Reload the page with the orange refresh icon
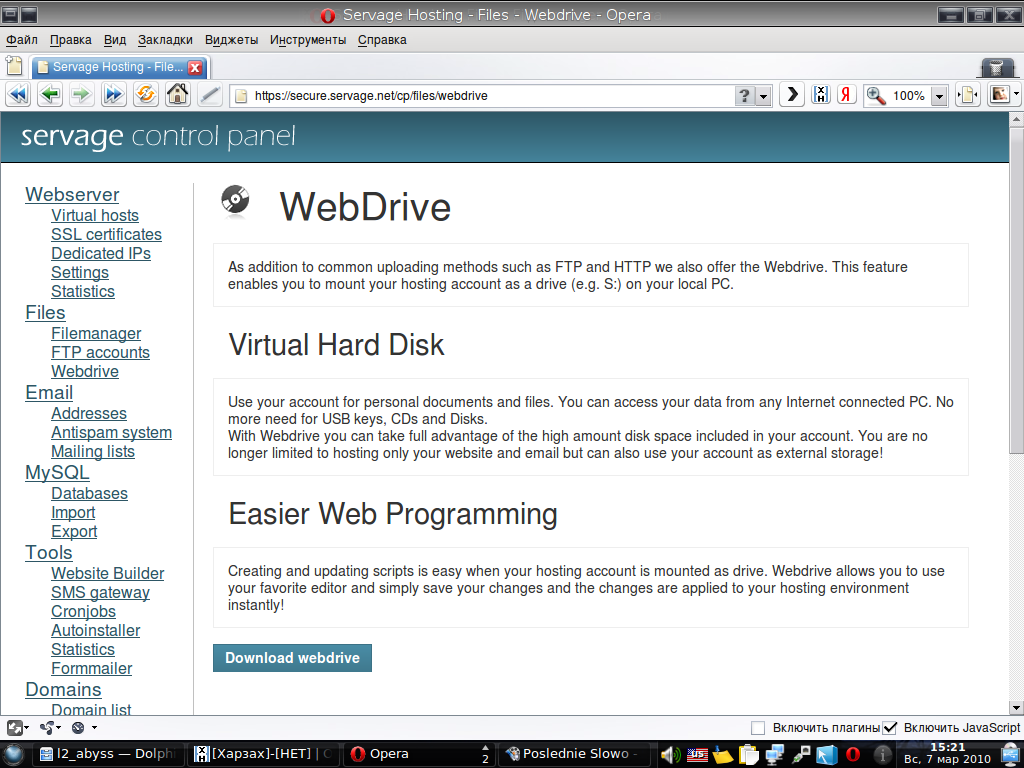 (x=146, y=95)
